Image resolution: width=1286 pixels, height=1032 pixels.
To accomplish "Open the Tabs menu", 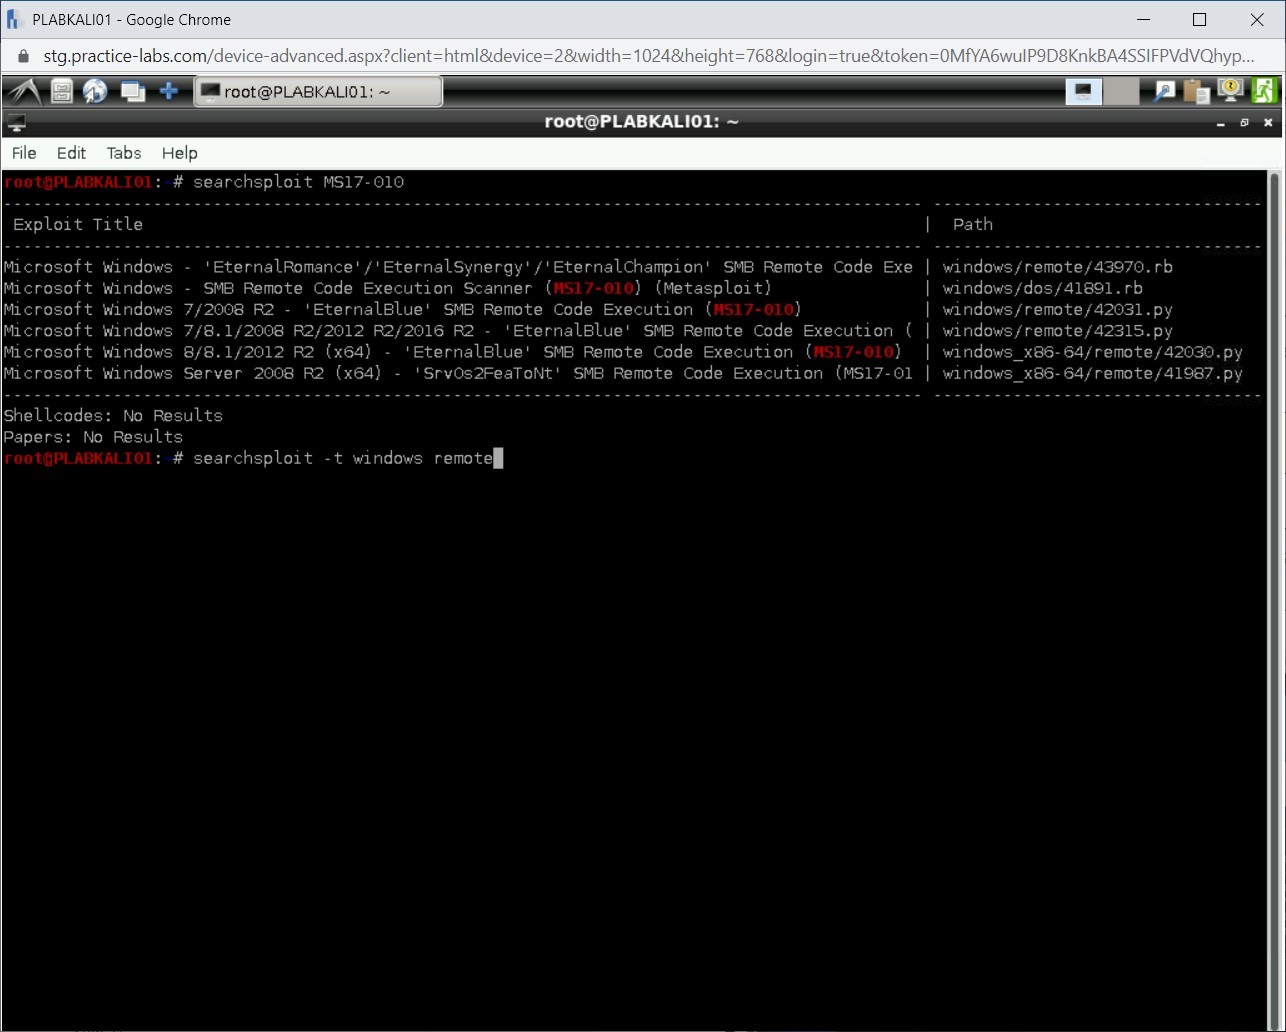I will pyautogui.click(x=124, y=153).
